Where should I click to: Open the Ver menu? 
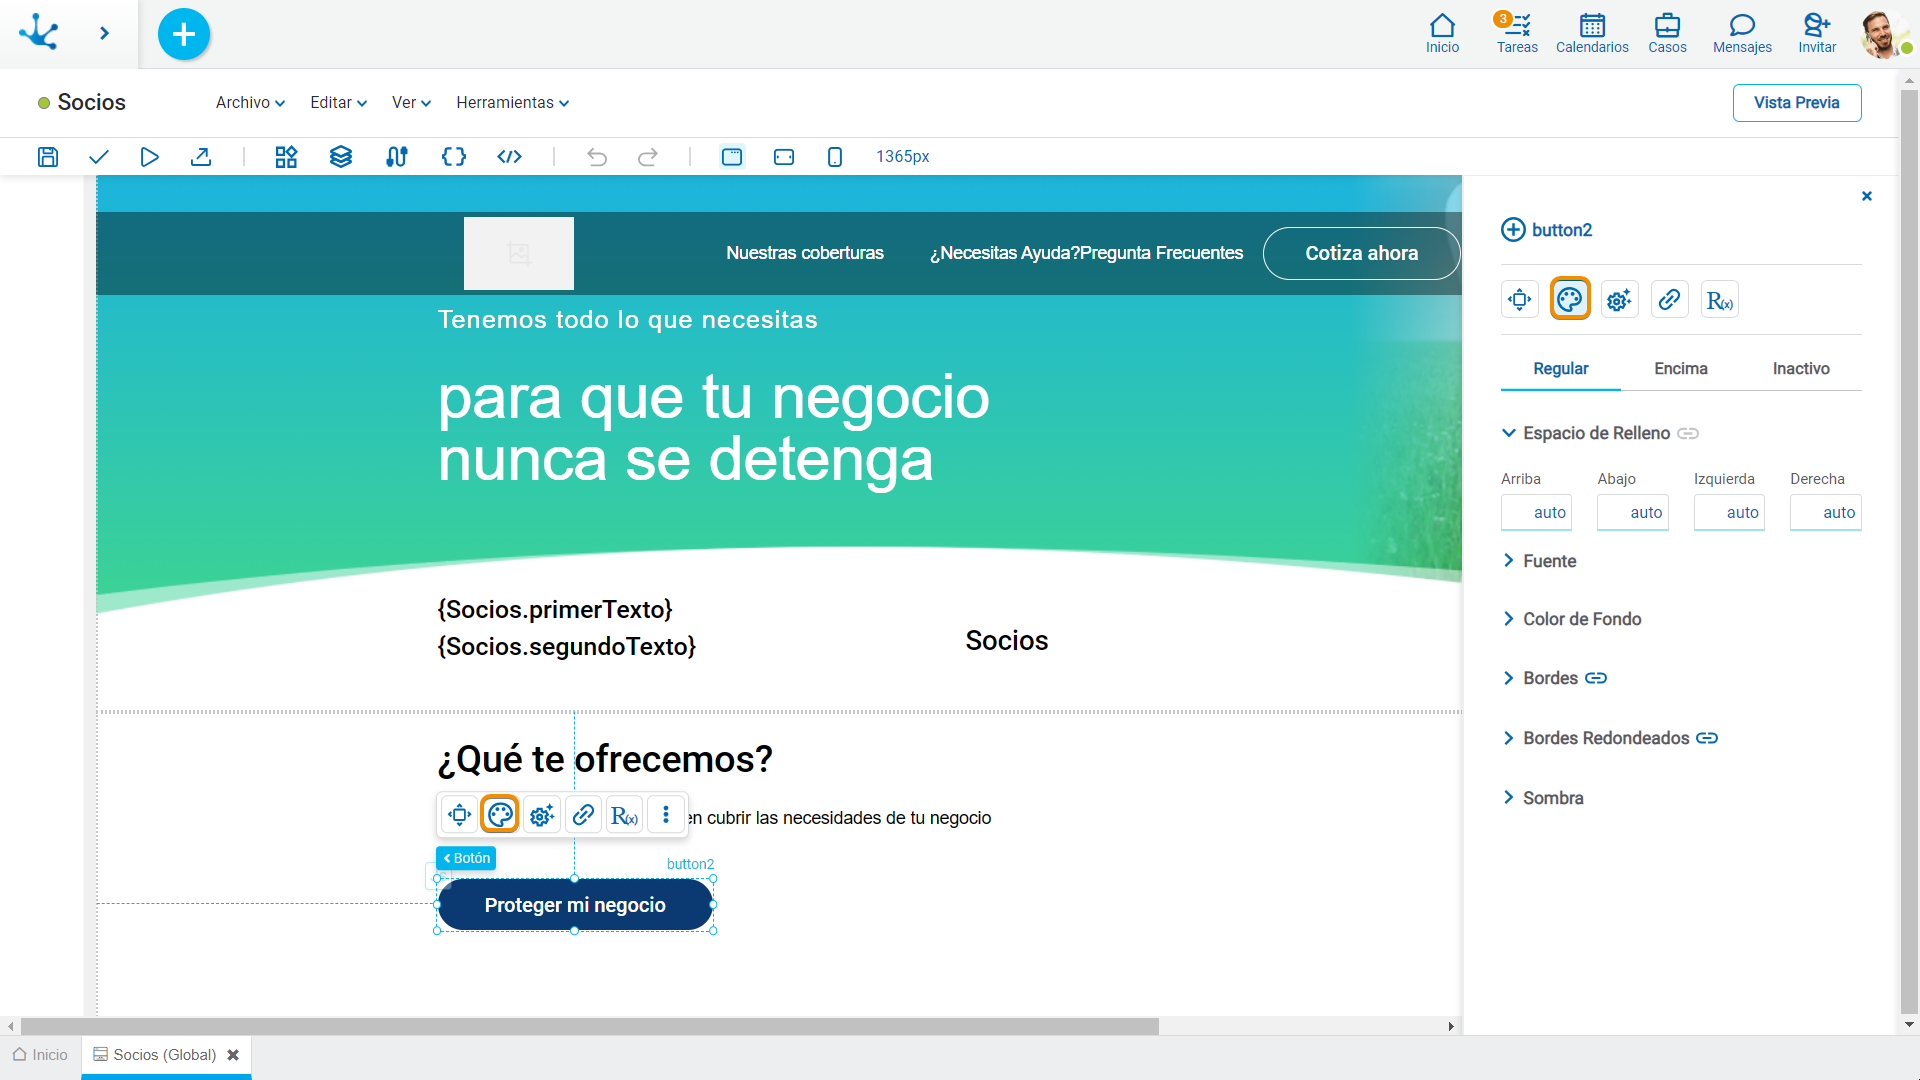tap(411, 103)
